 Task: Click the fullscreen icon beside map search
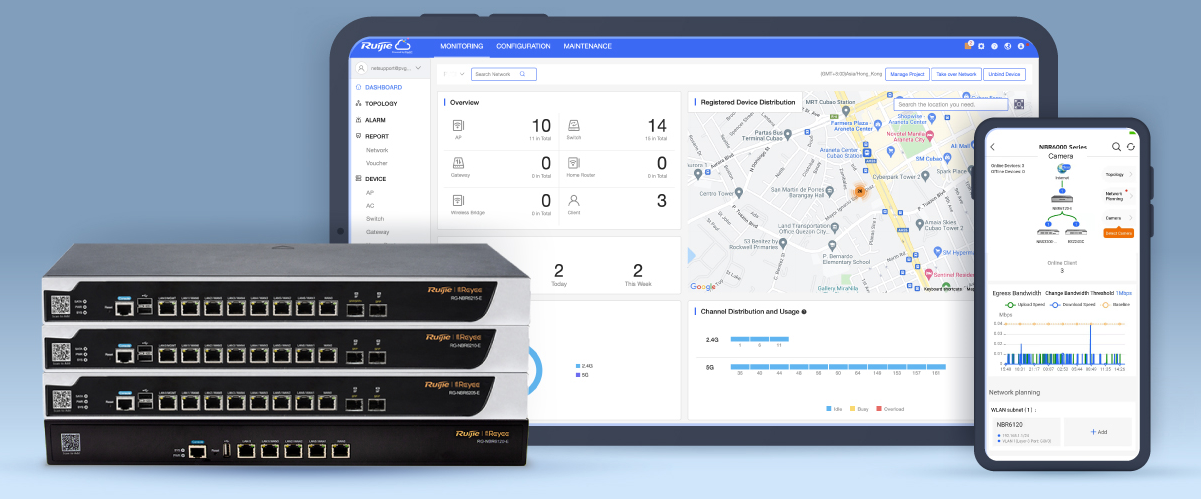tap(1019, 104)
